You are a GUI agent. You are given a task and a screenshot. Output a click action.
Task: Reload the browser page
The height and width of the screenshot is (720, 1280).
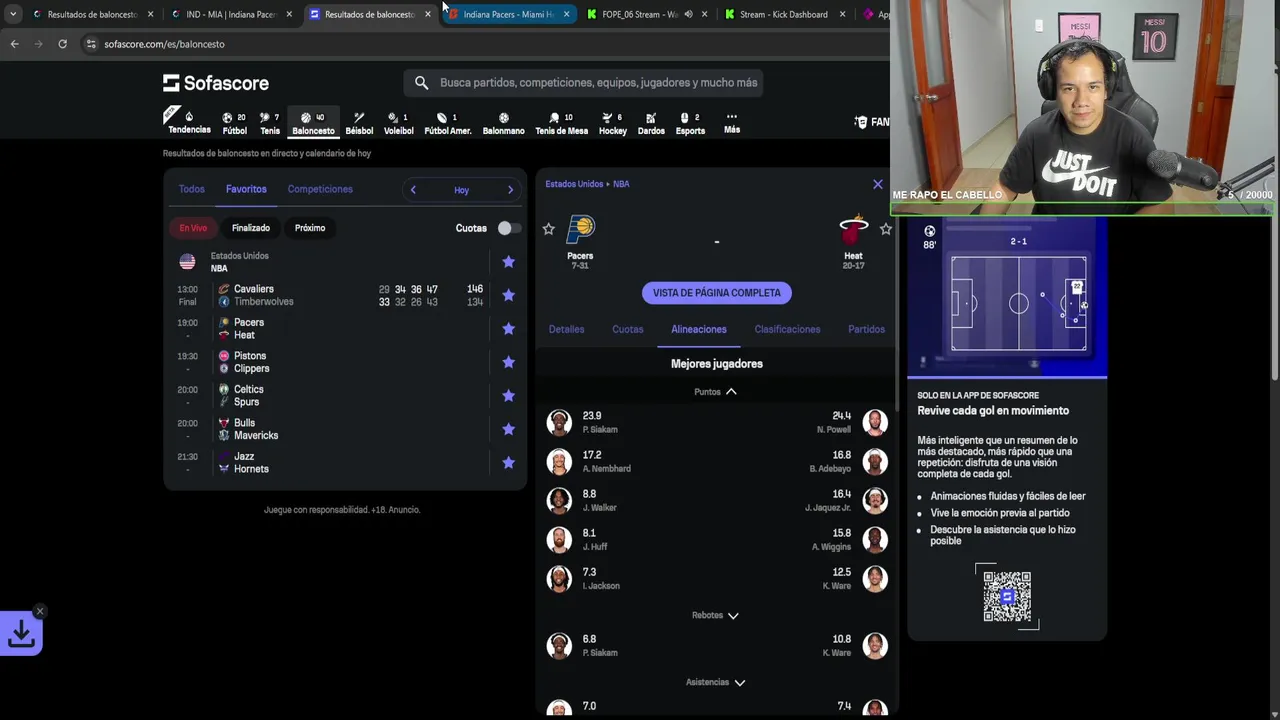pos(62,44)
